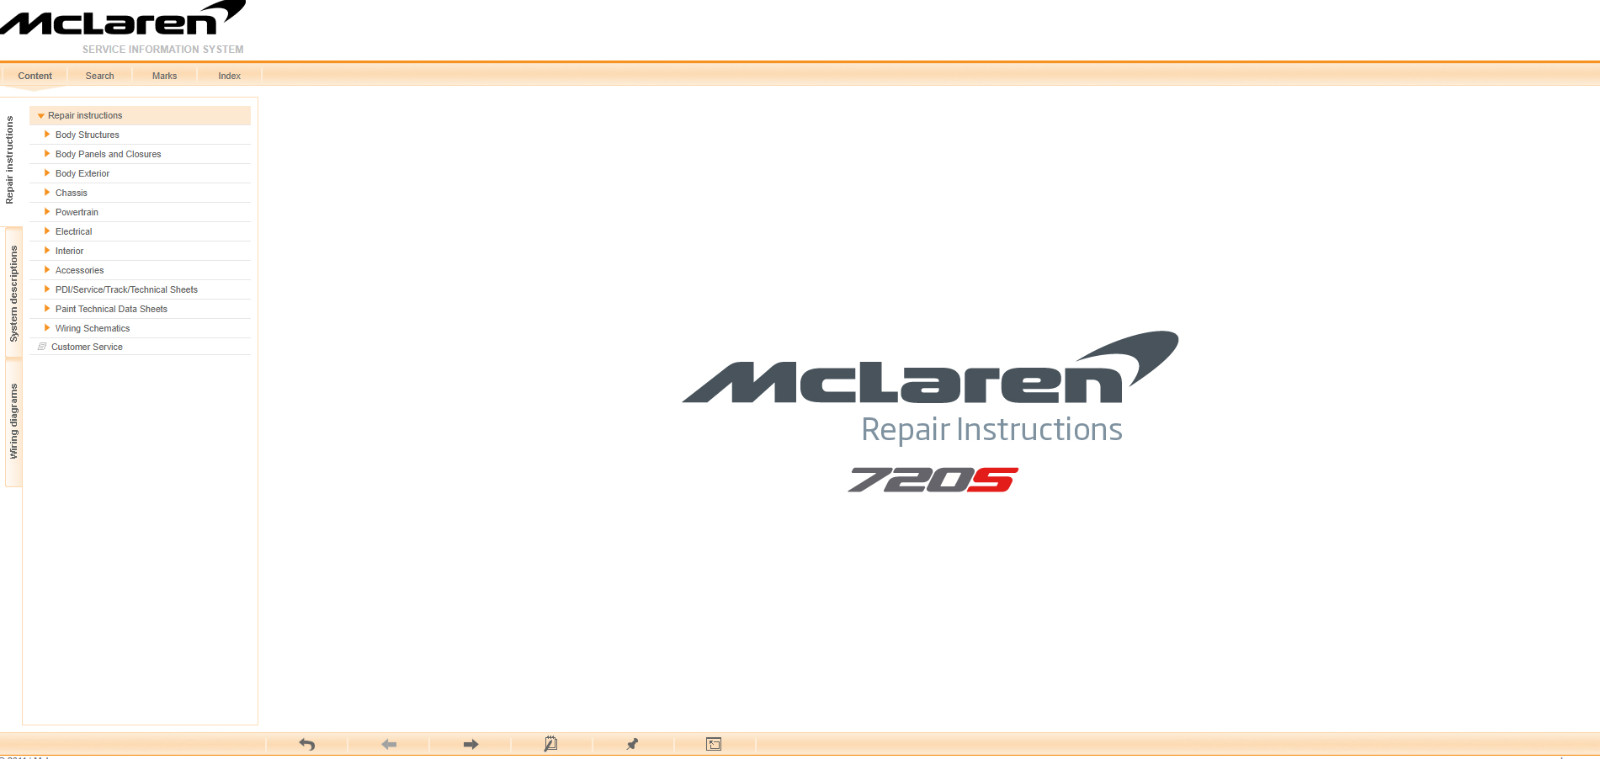Screen dimensions: 1600x759
Task: Open the Marks tab
Action: click(x=164, y=76)
